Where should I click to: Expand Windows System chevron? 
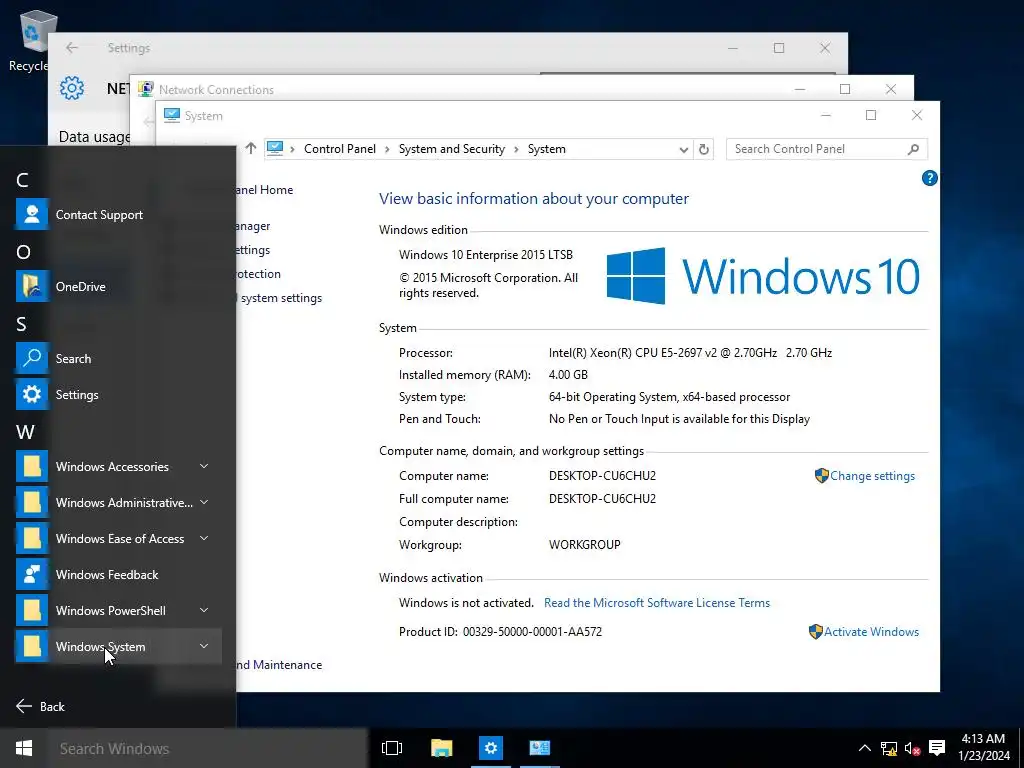(204, 647)
